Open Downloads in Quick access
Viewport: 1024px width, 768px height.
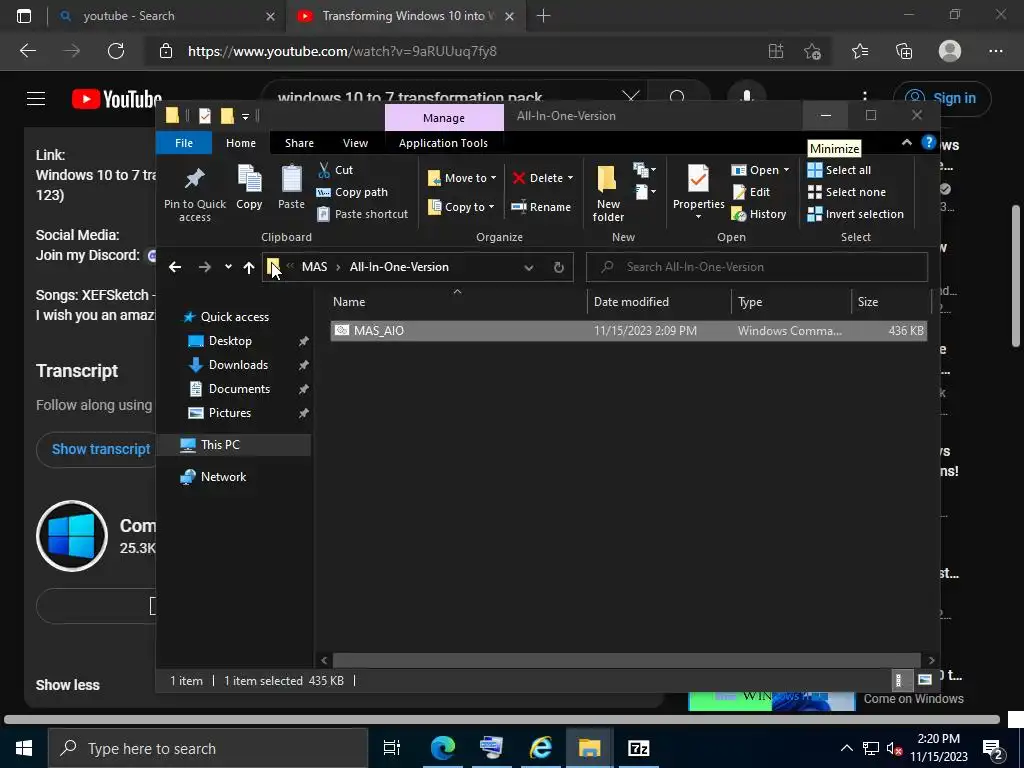(x=238, y=365)
